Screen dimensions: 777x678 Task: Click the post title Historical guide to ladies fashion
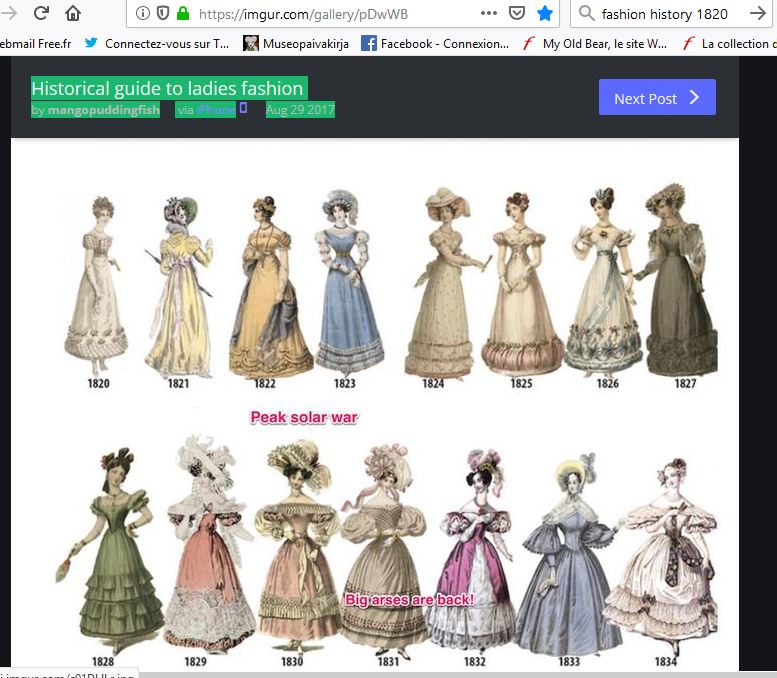(x=169, y=88)
